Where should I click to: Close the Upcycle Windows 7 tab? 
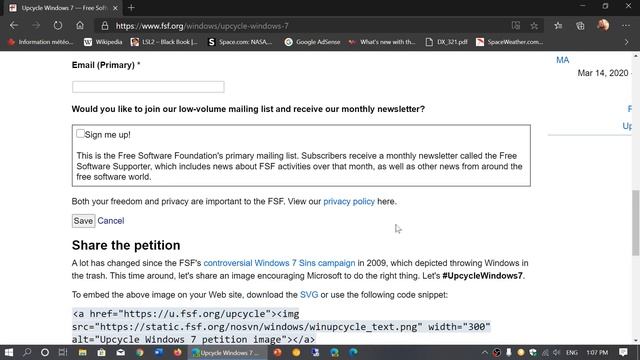(x=116, y=8)
